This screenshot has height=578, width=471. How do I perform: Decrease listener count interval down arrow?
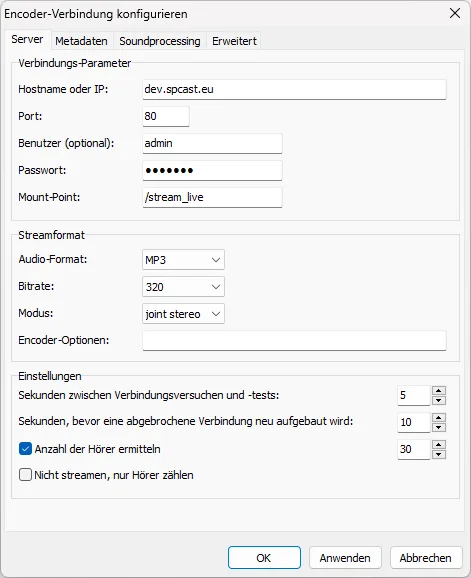coord(439,454)
